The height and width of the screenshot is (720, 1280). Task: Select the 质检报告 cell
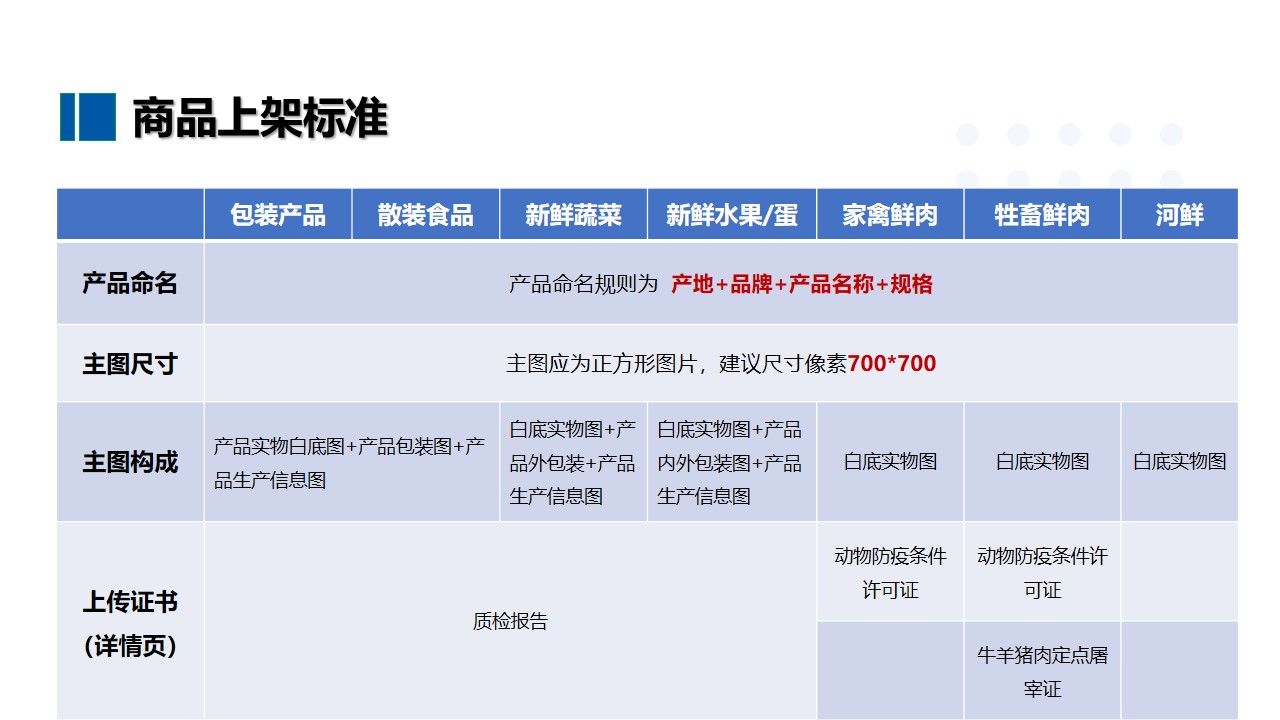point(510,621)
